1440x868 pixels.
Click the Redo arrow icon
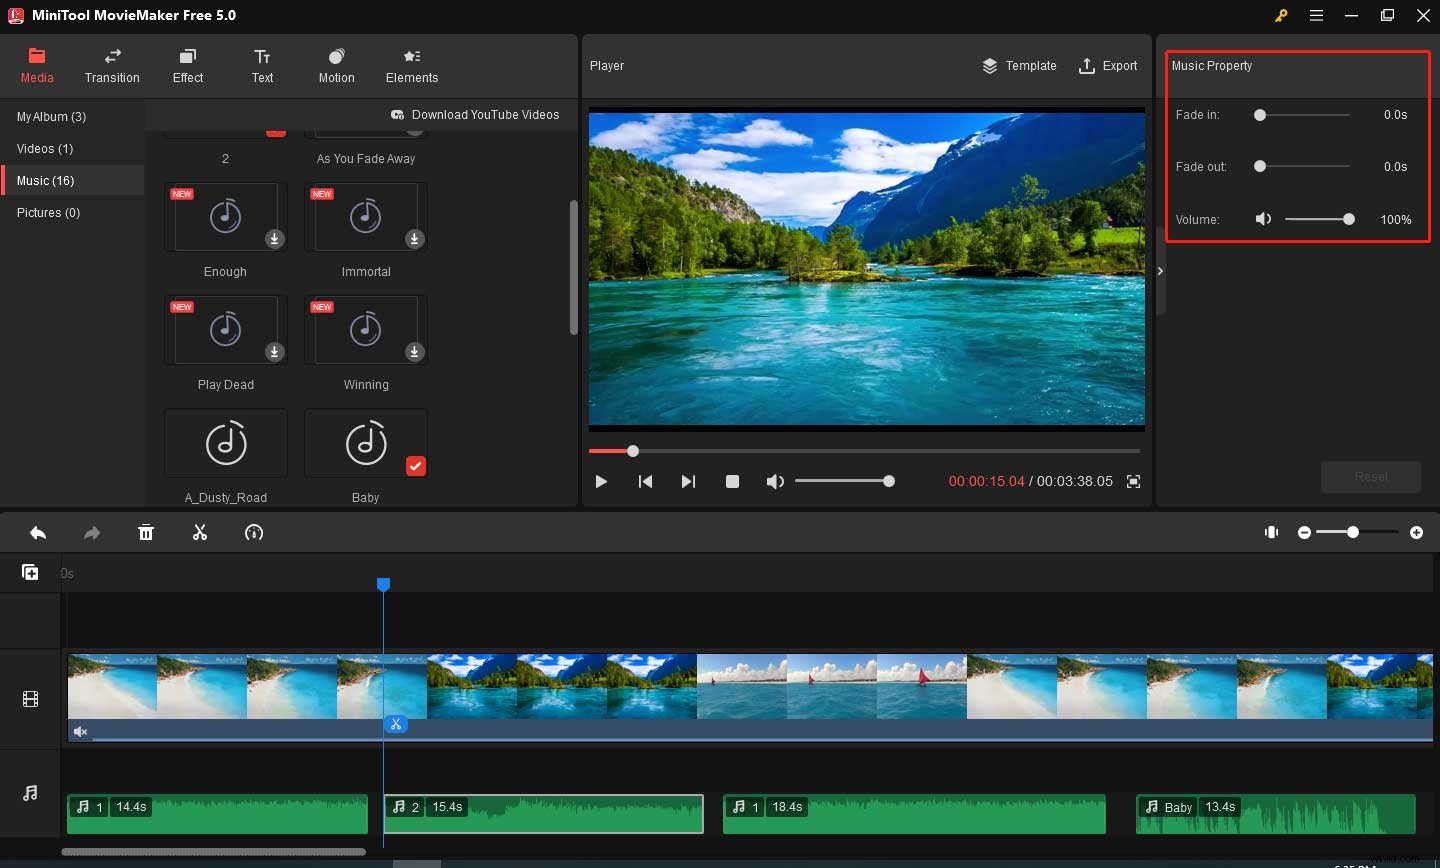tap(92, 532)
